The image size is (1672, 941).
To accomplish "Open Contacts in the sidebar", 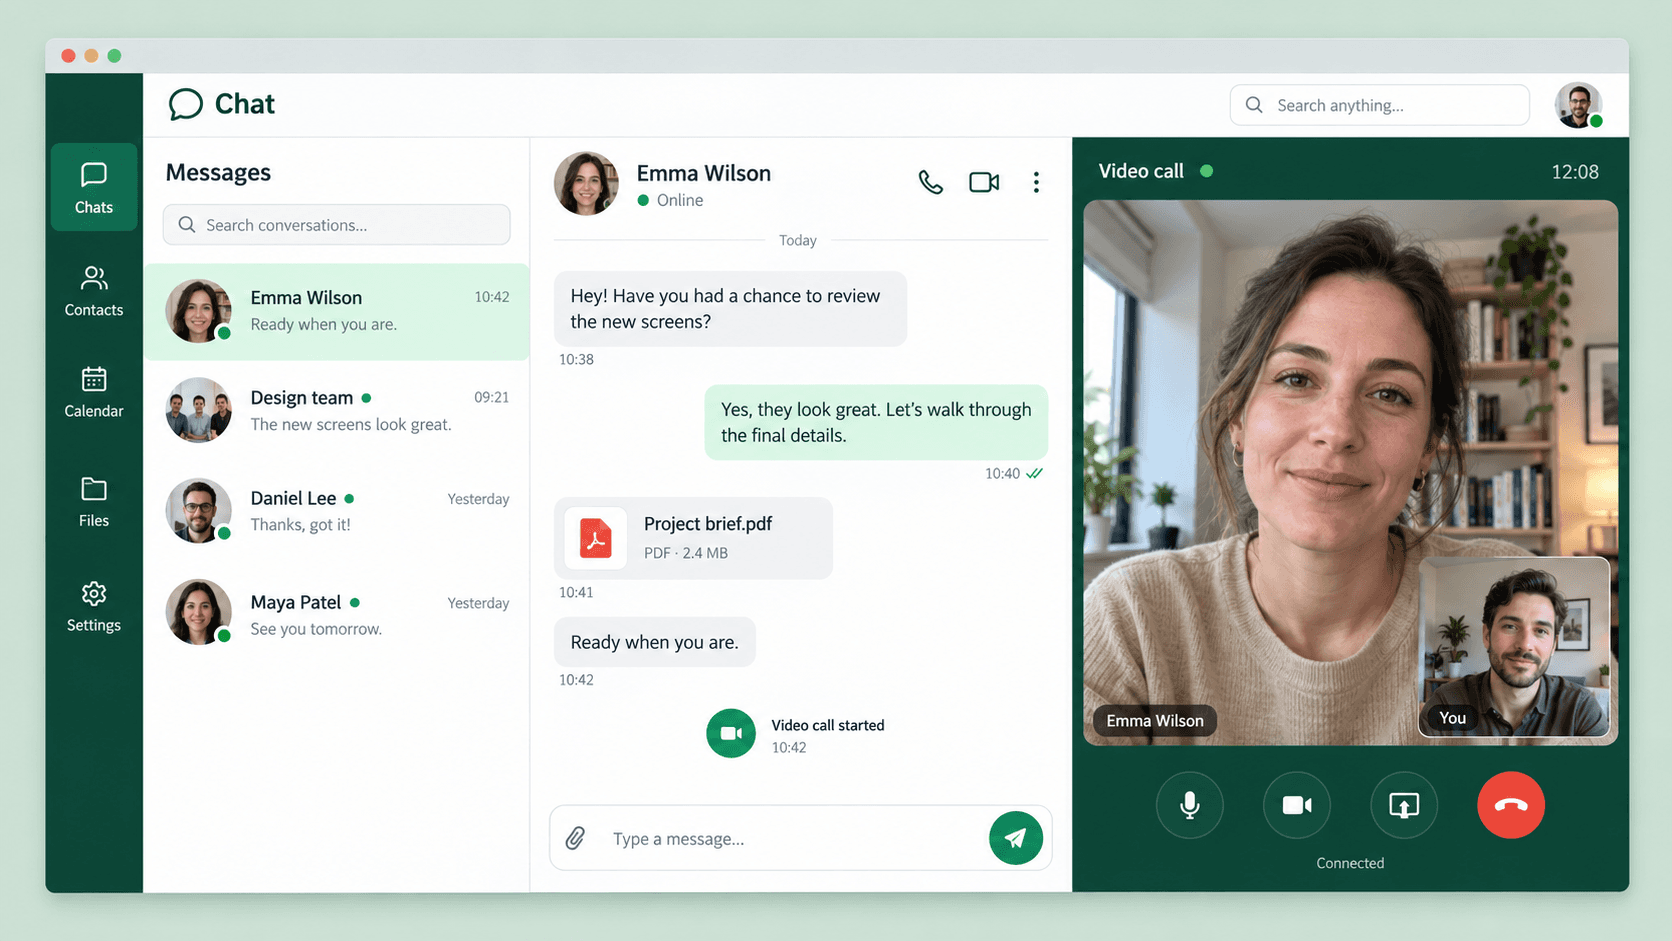I will tap(94, 291).
